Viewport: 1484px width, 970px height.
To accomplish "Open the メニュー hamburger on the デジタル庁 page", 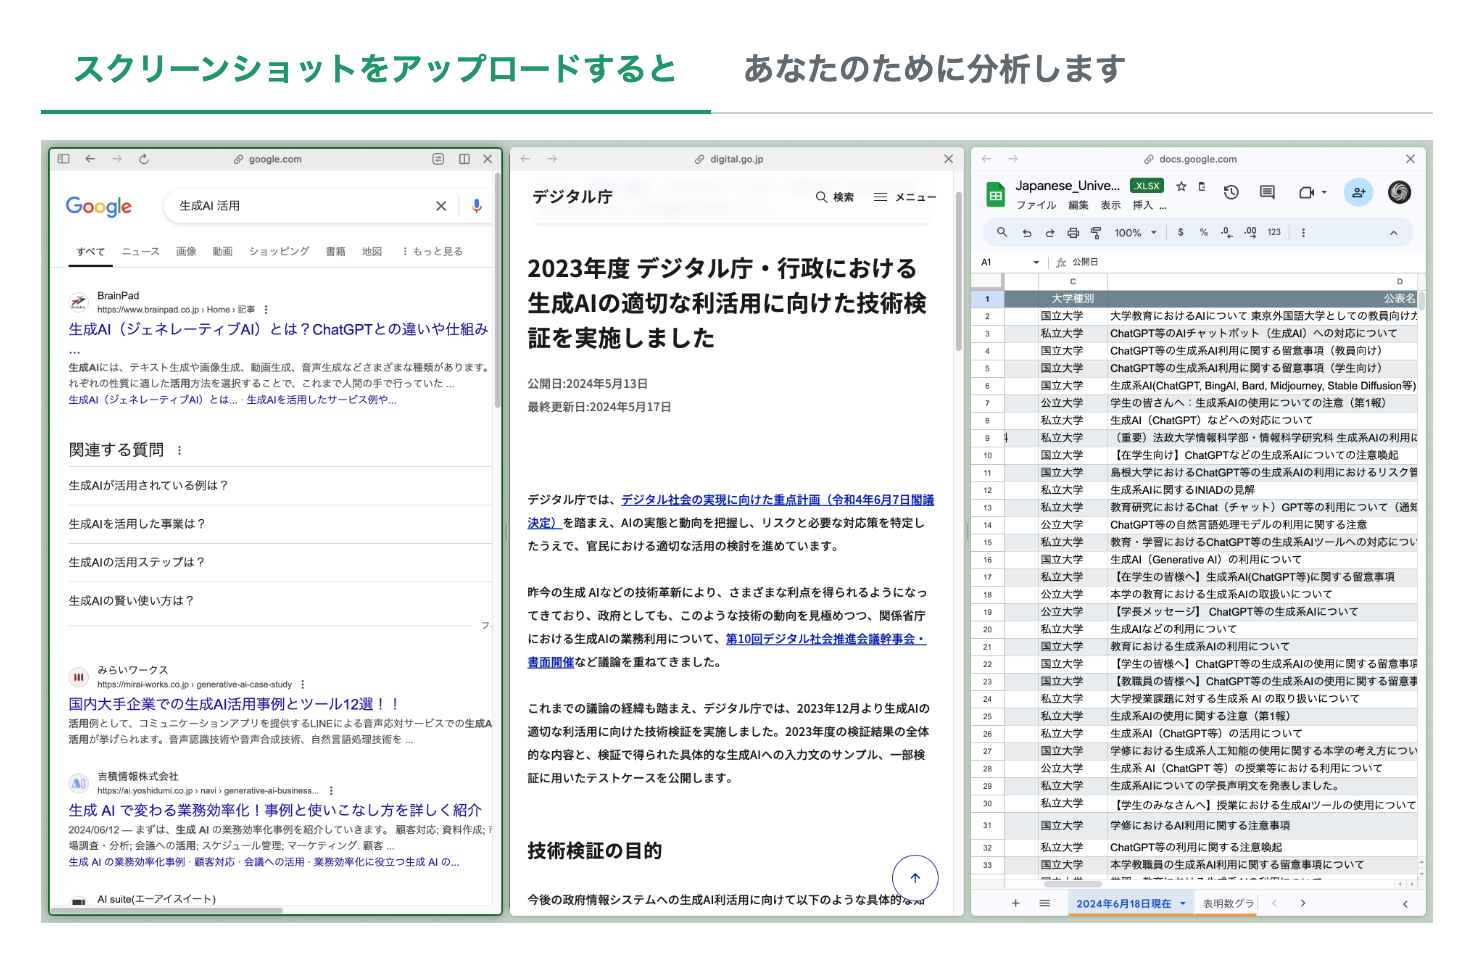I will pos(905,197).
